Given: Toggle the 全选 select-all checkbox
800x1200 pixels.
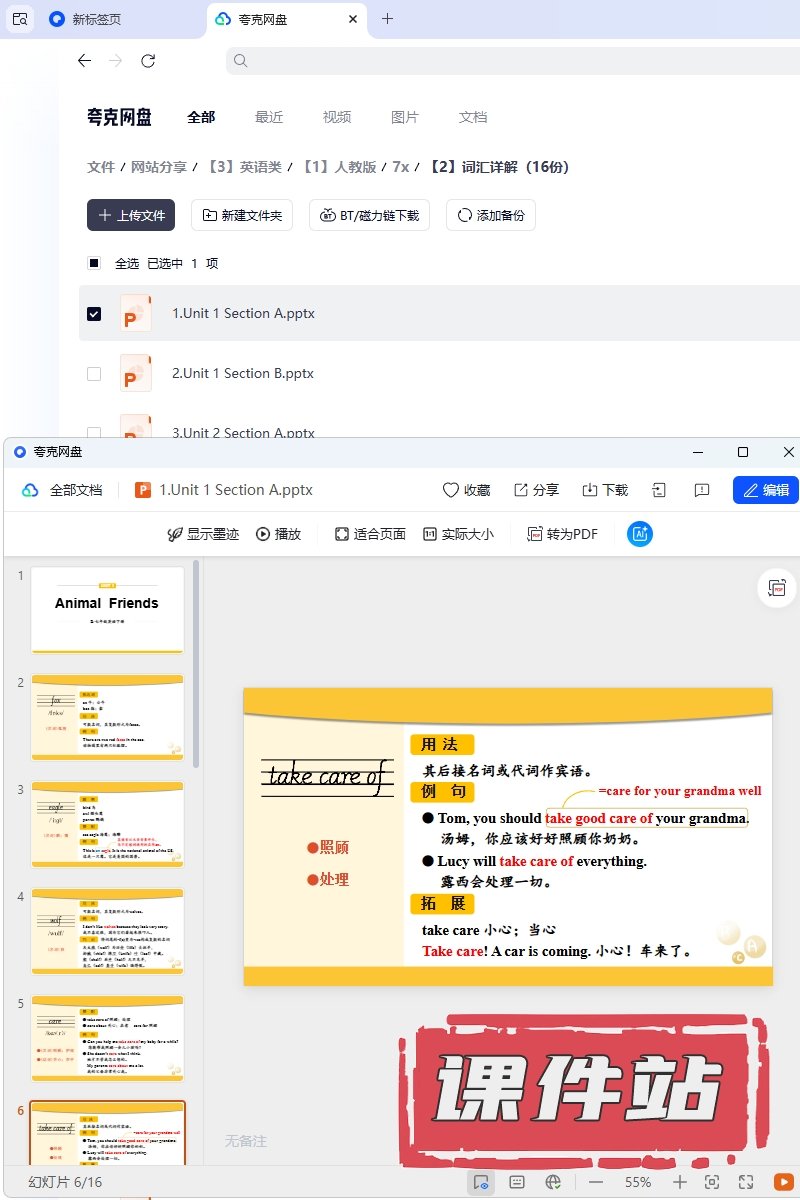Looking at the screenshot, I should click(x=94, y=263).
